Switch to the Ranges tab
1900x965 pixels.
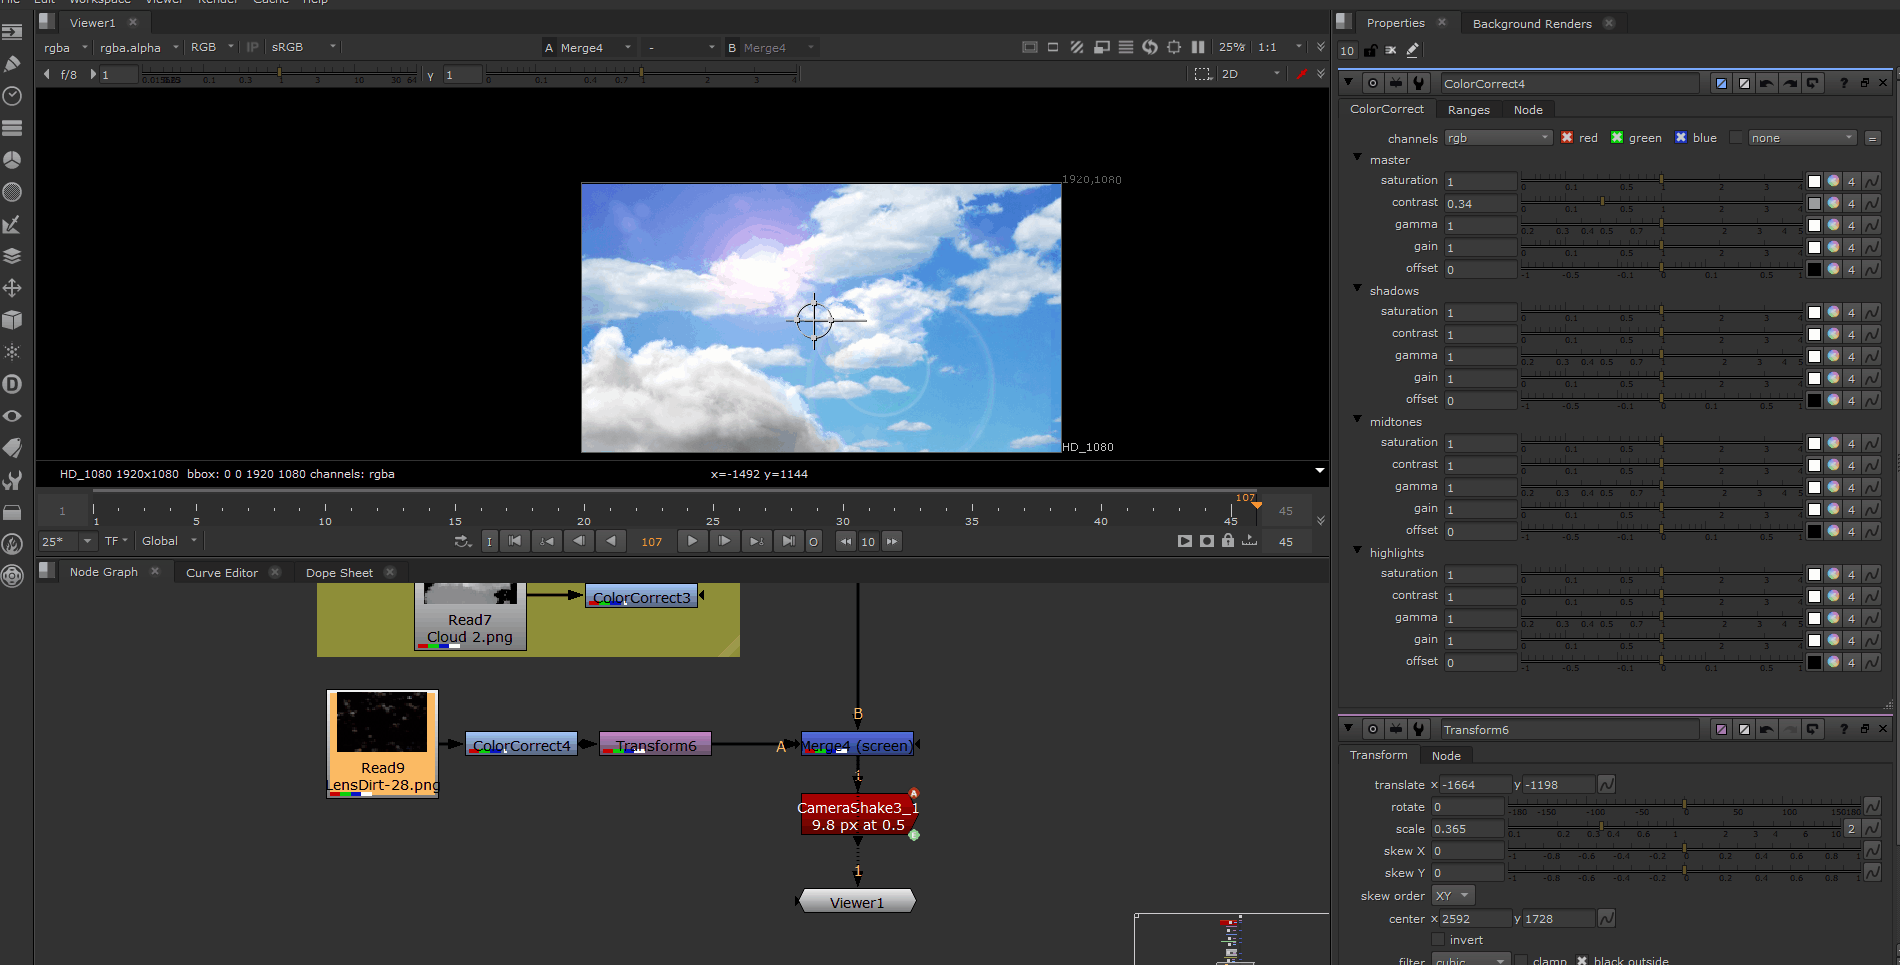click(x=1468, y=110)
